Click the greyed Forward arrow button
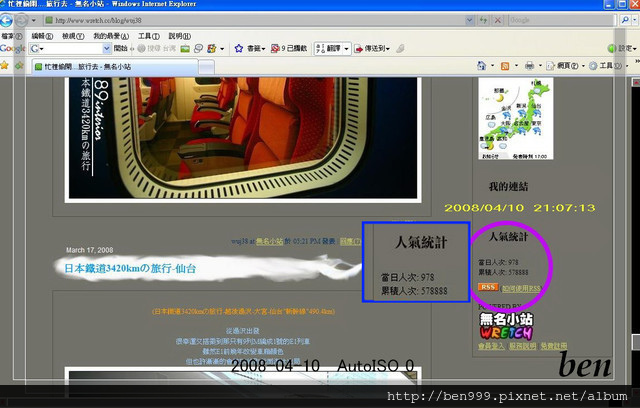The height and width of the screenshot is (408, 640). coord(21,20)
